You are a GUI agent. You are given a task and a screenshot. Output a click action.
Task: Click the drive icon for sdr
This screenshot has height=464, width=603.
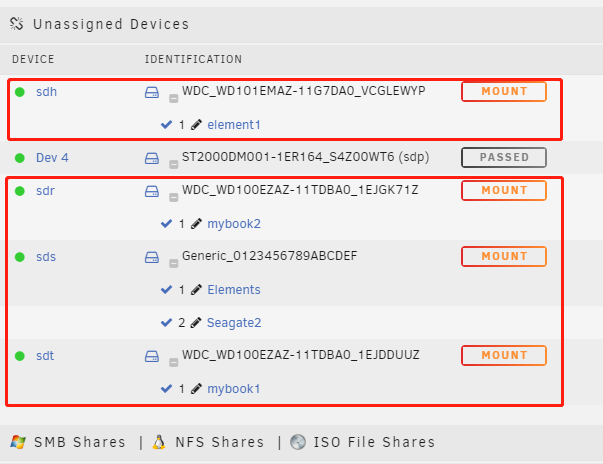coord(152,191)
